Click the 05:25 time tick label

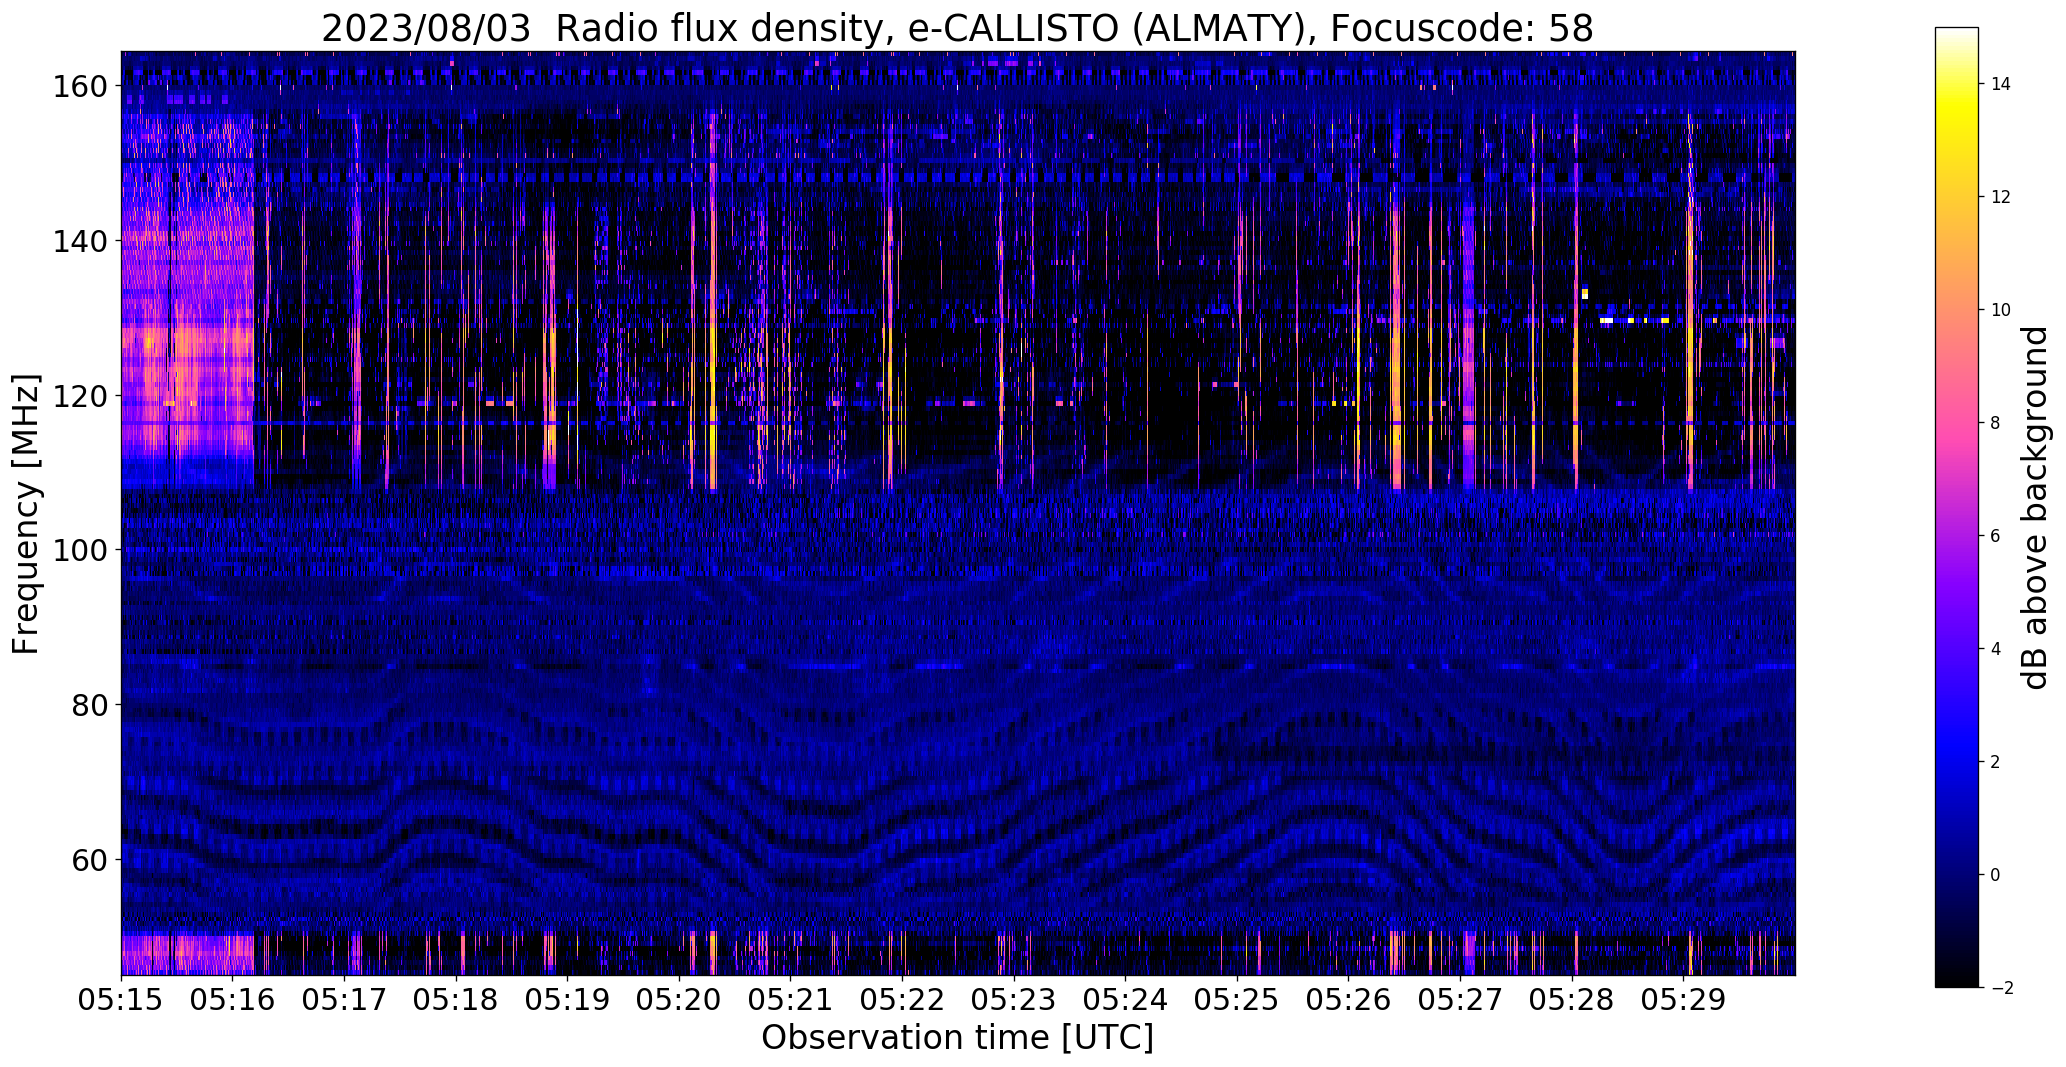click(1237, 1000)
